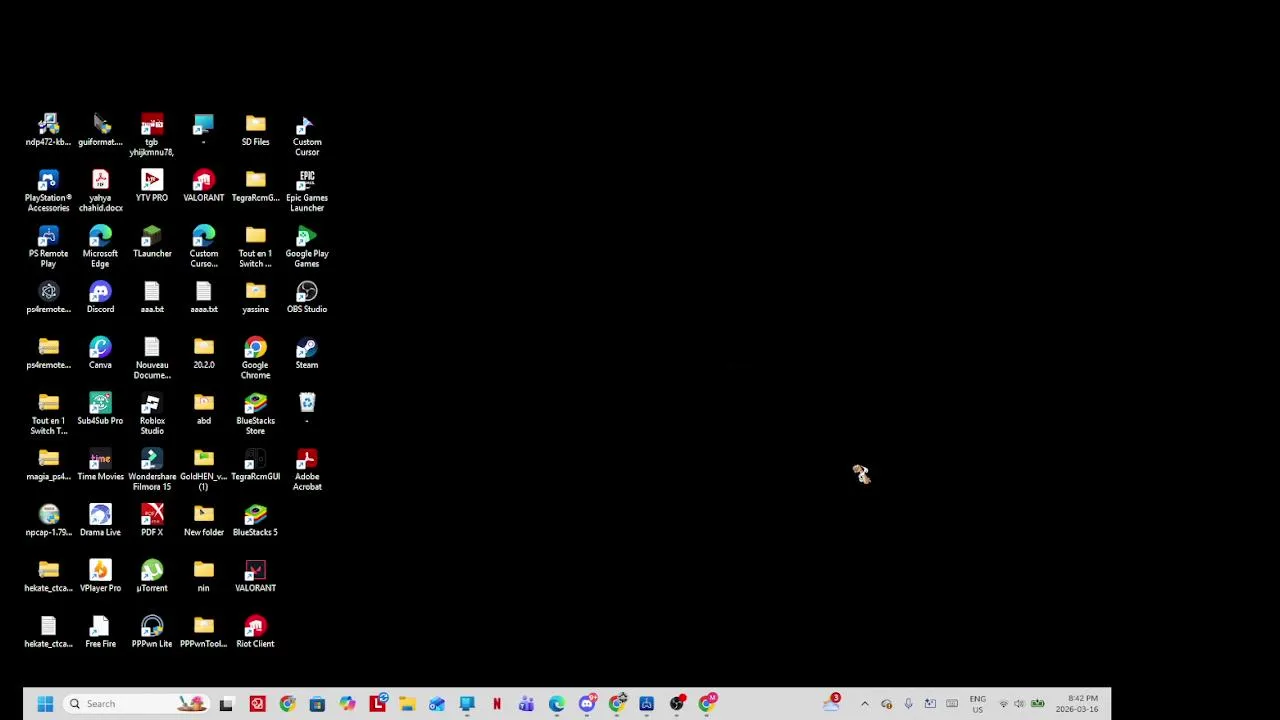
Task: Select the Sub4Sub Pro icon
Action: click(x=100, y=408)
